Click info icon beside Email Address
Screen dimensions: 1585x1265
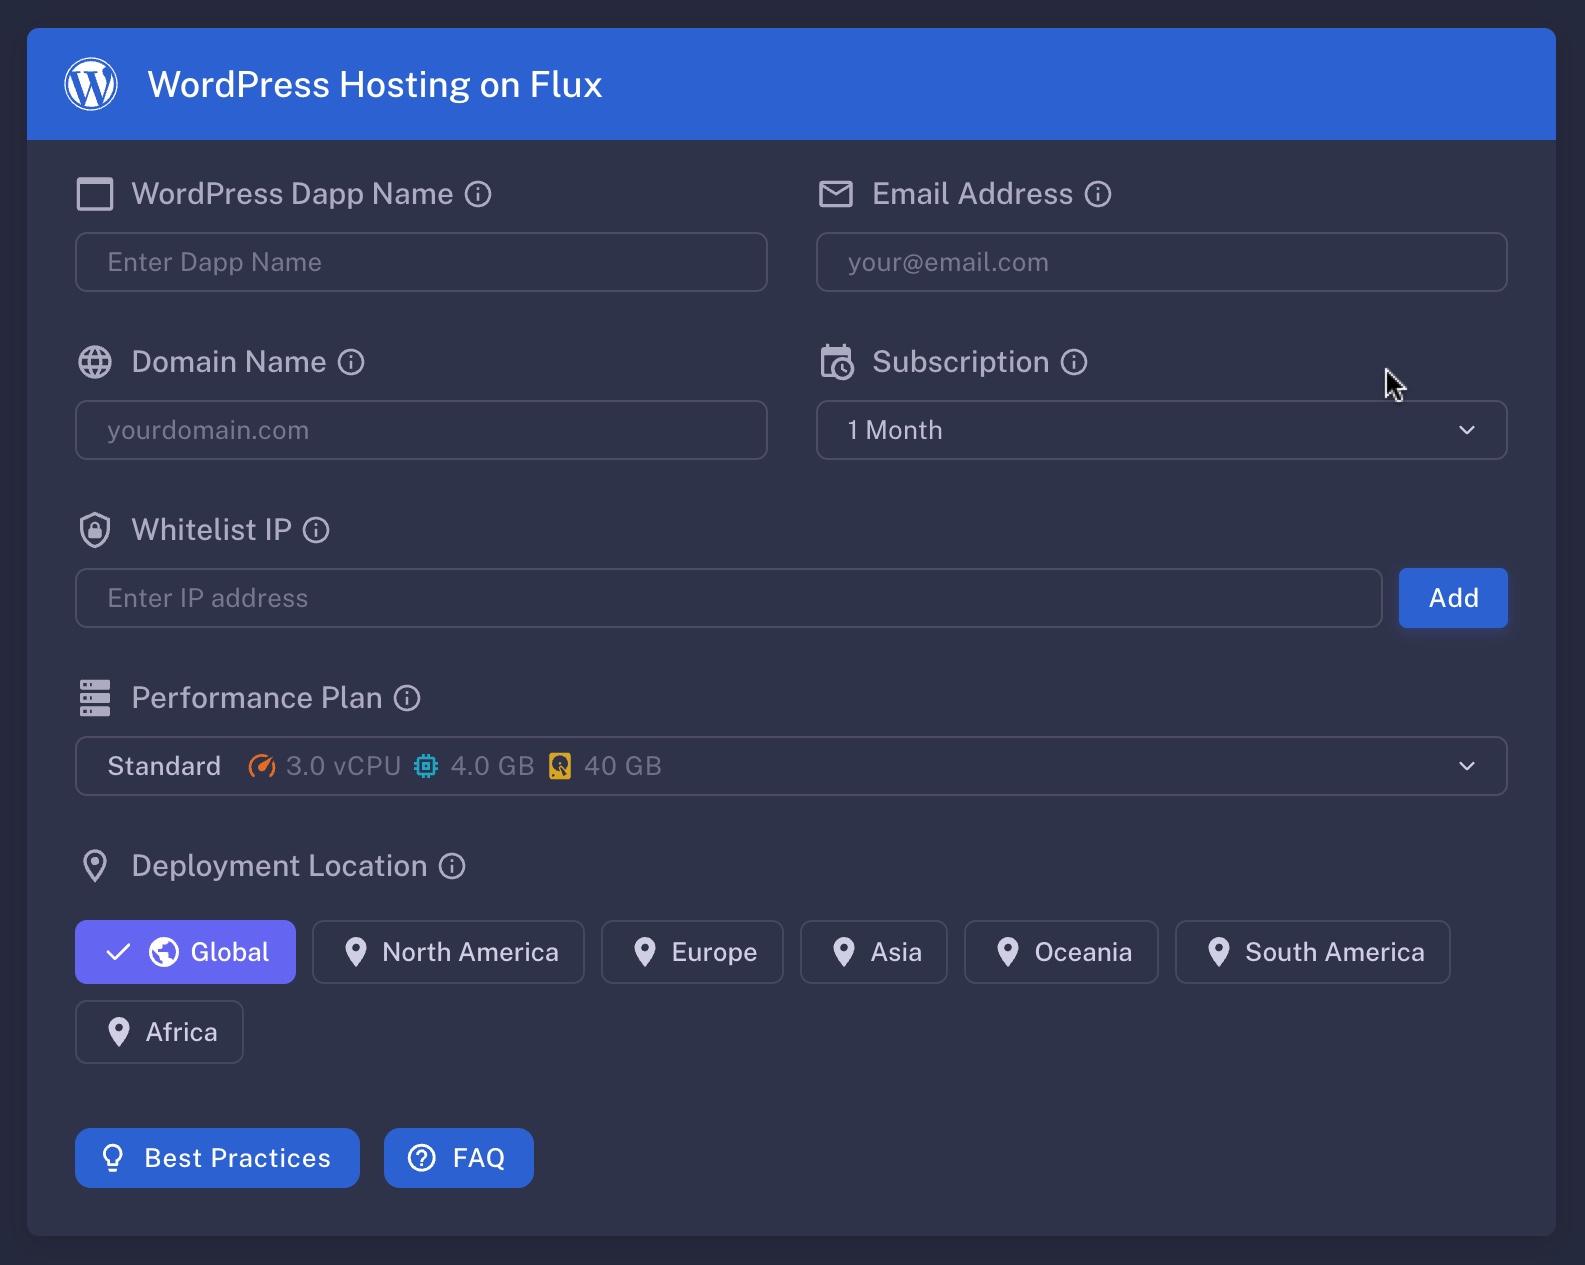[x=1098, y=194]
